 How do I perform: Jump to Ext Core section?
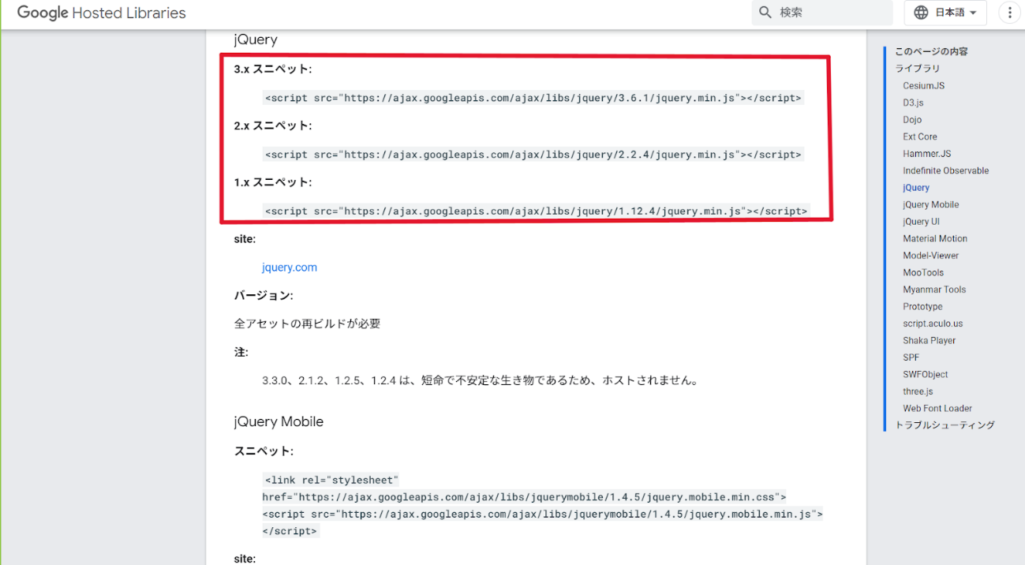point(920,137)
